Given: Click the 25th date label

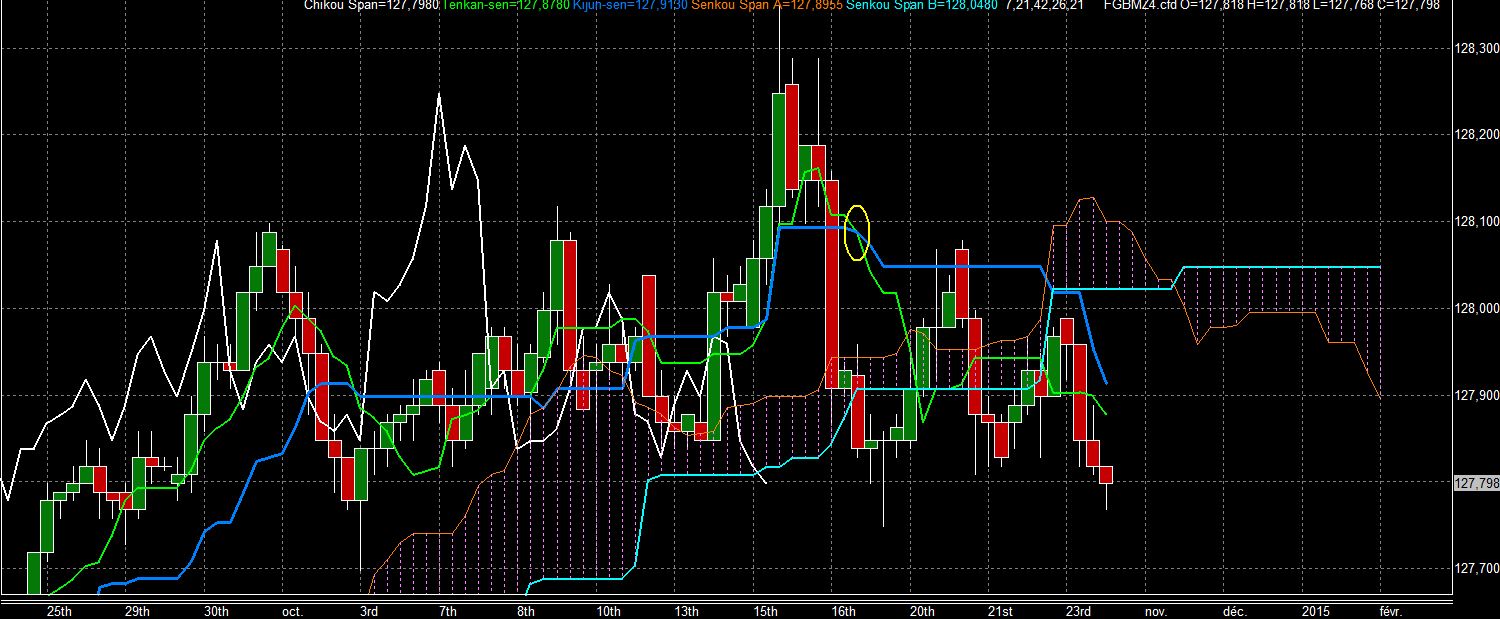Looking at the screenshot, I should (x=59, y=610).
